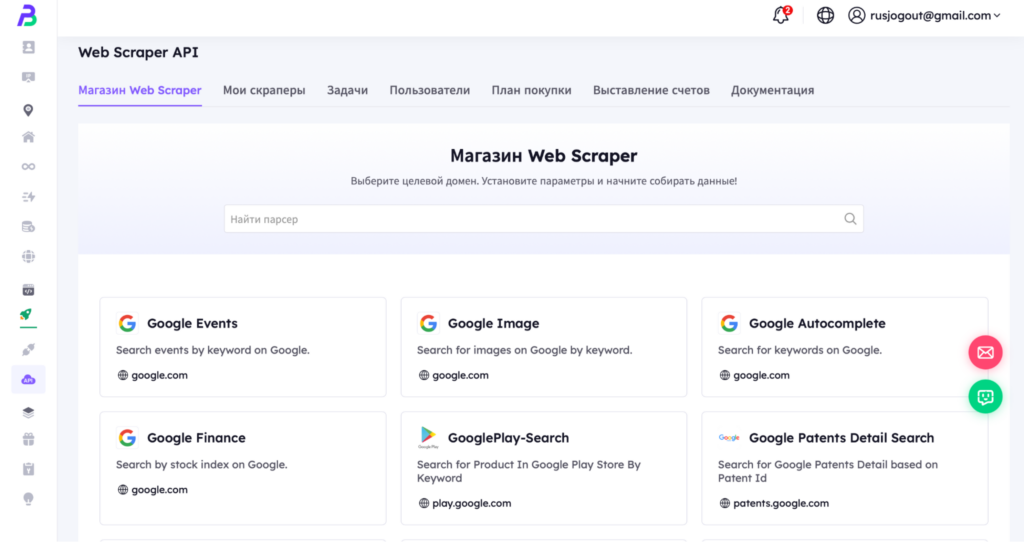Open Google Patents Detail Search card
Screen dimensions: 1024x542
[x=844, y=468]
